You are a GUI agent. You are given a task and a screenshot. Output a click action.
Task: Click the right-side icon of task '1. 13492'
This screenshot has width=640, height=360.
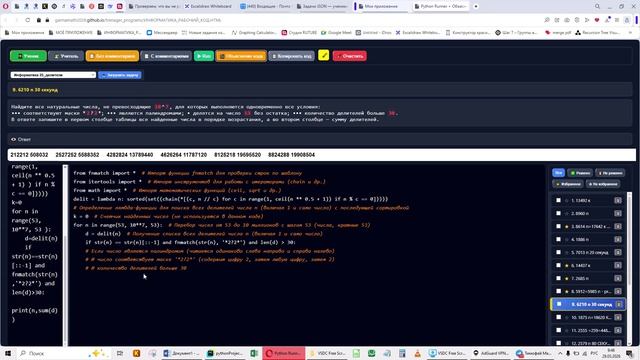coord(618,200)
